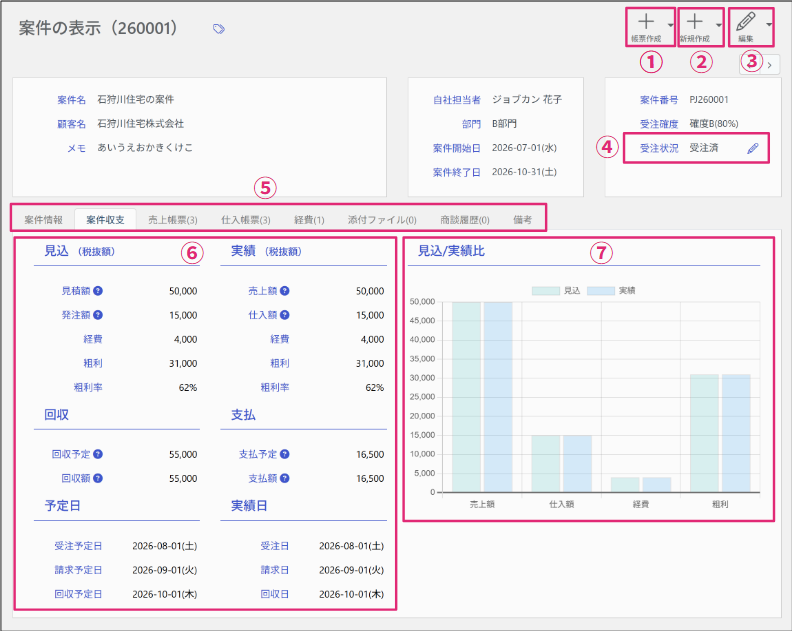
Task: Expand the 新規作成 dropdown arrow
Action: [719, 25]
